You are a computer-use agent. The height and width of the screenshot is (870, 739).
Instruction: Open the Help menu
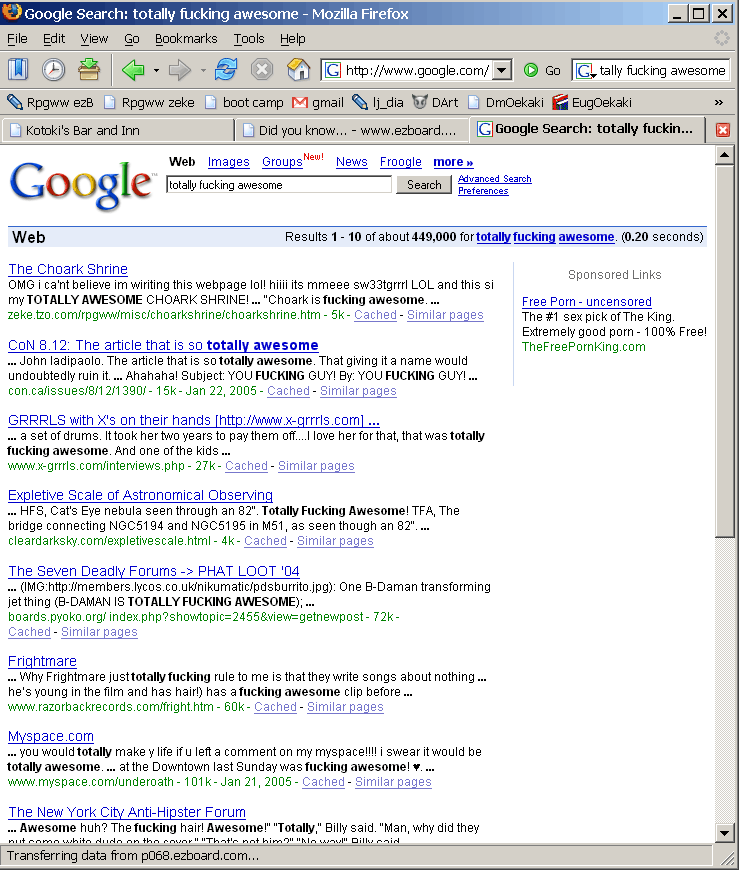[x=292, y=39]
